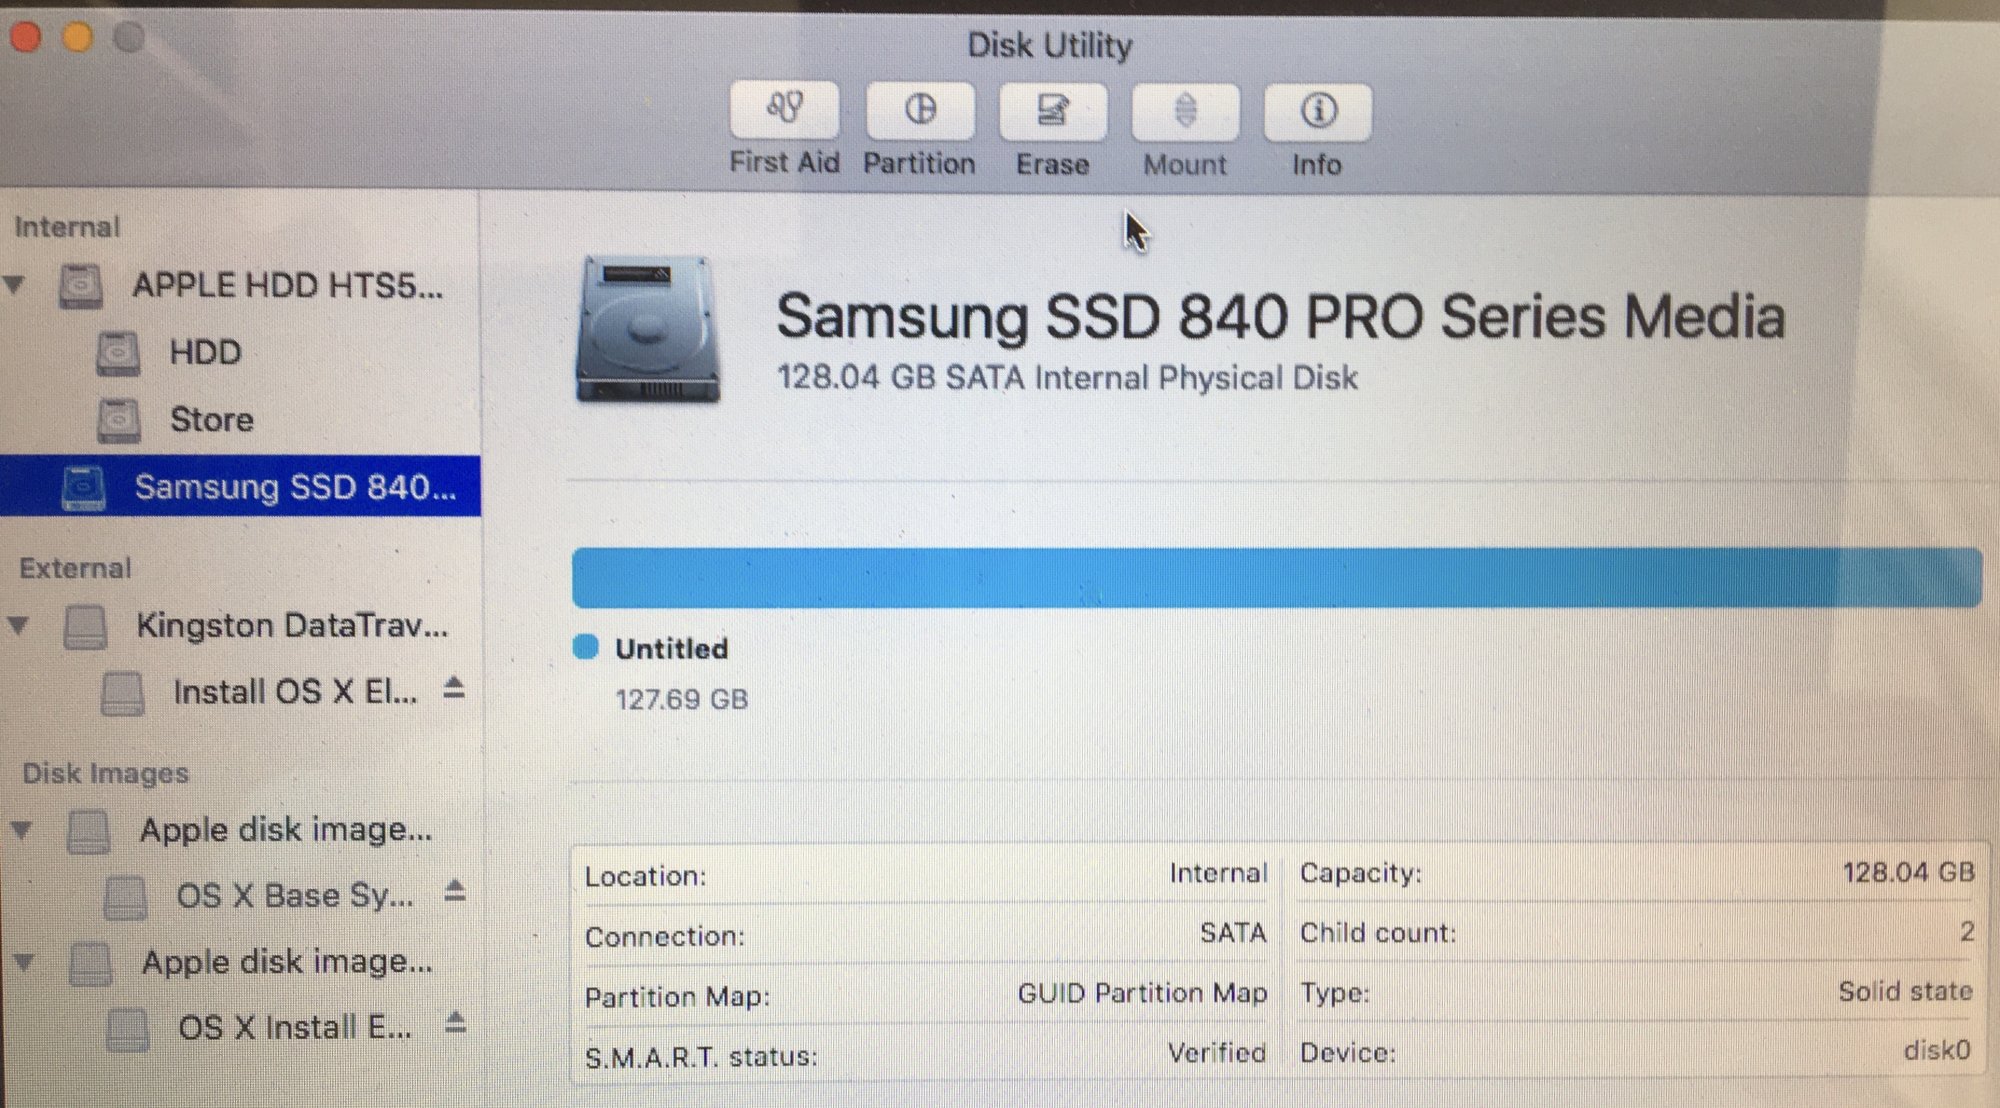Eject OS X Base System image

point(455,891)
